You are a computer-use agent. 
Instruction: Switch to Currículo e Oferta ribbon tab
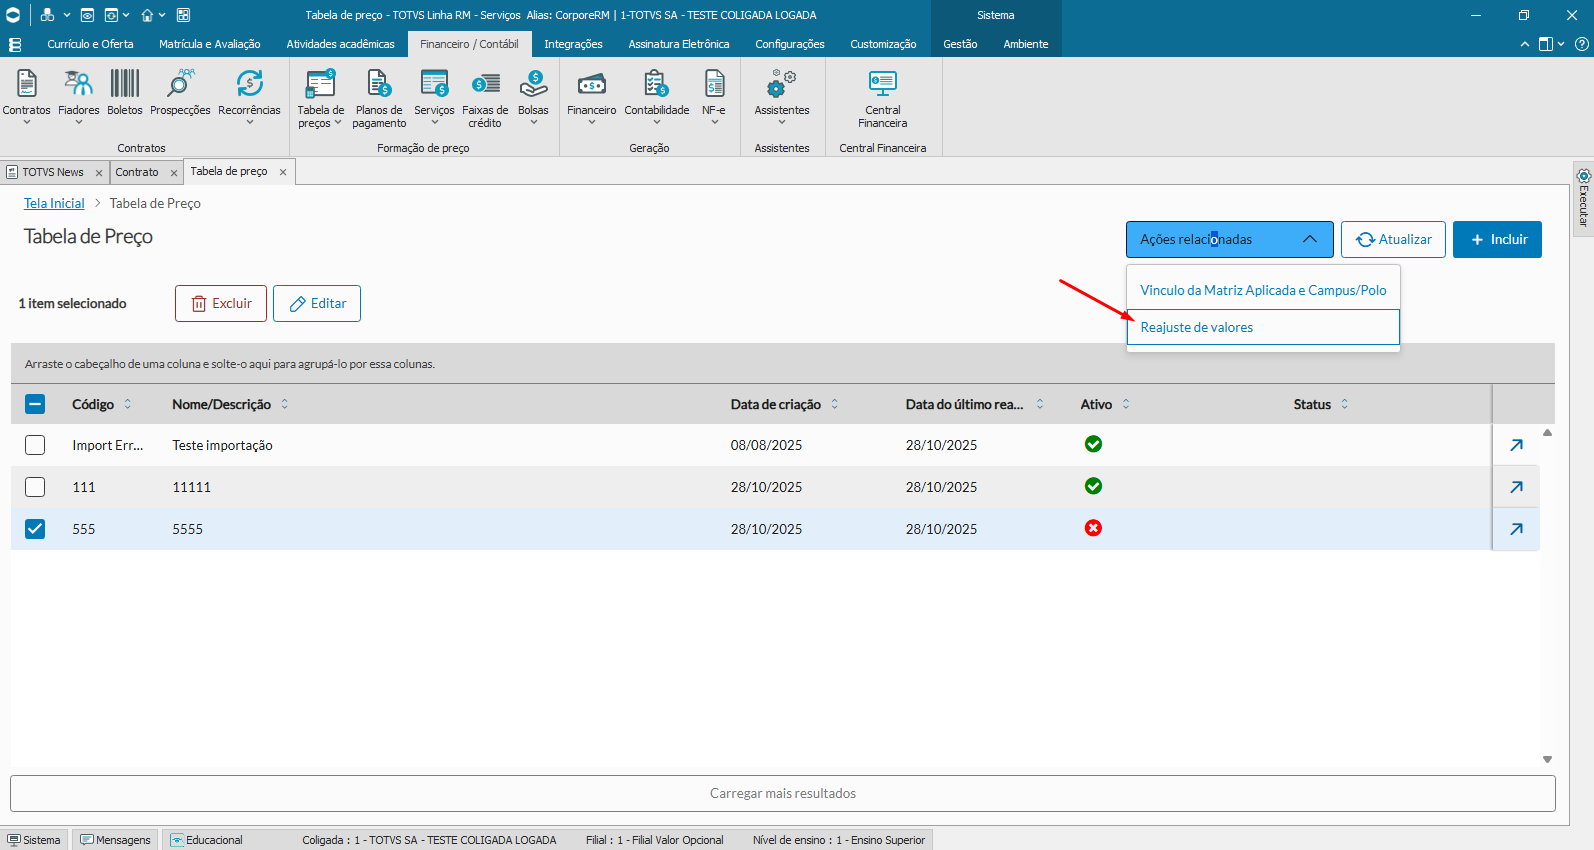[90, 44]
